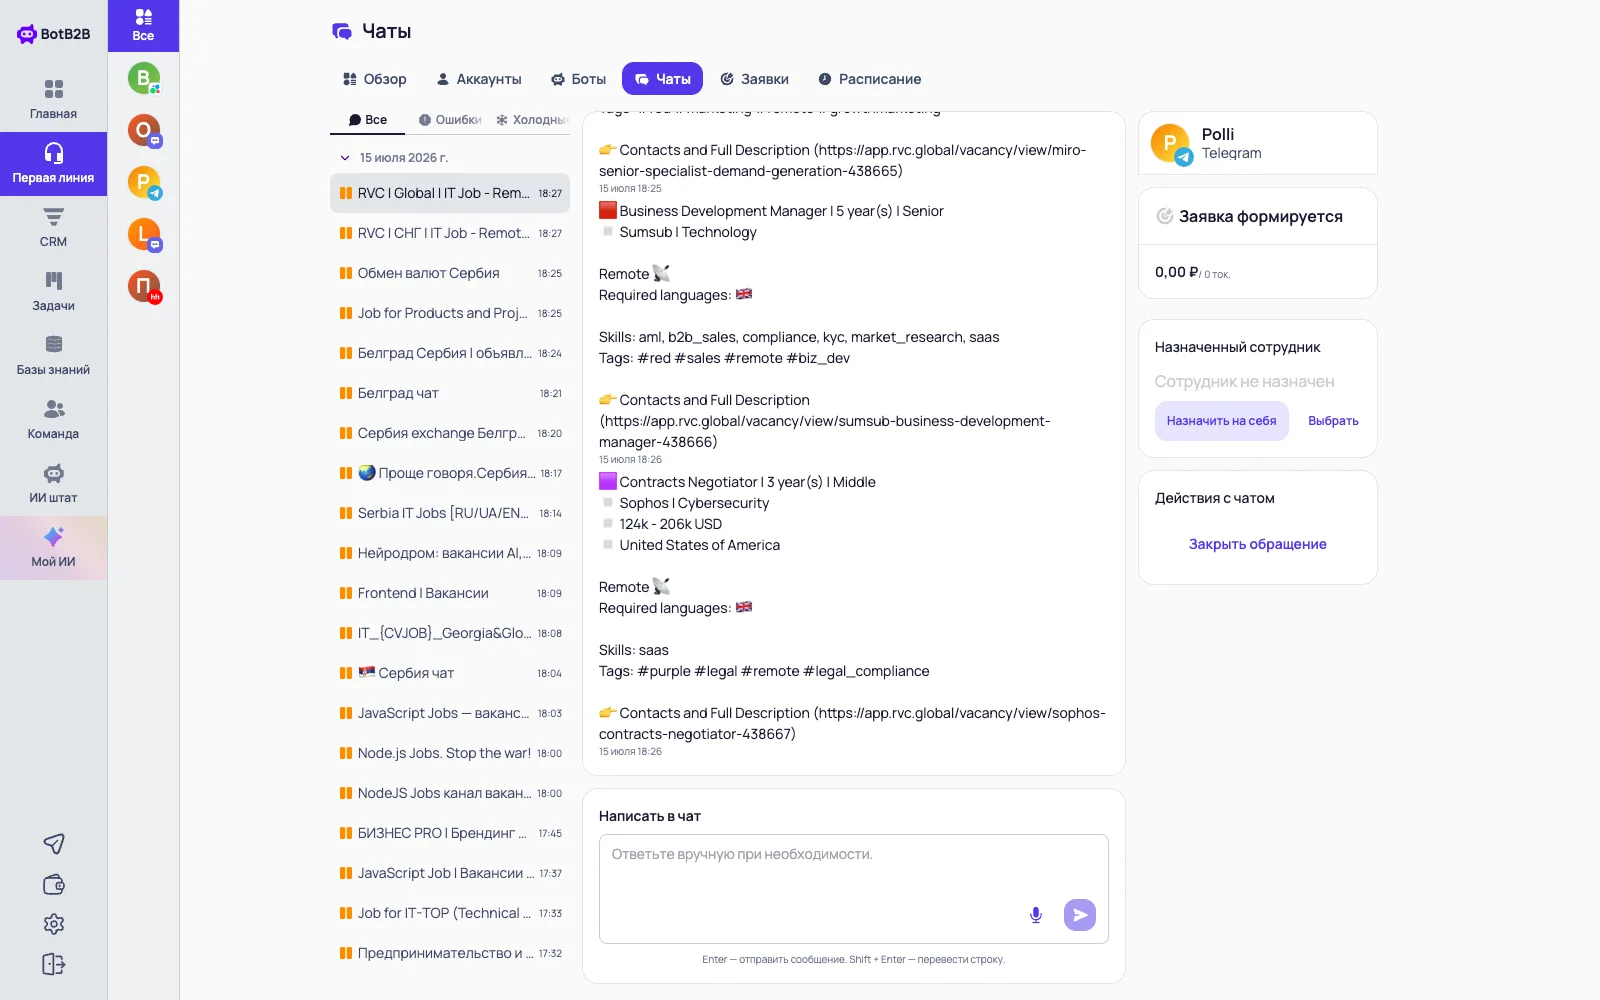This screenshot has width=1600, height=1000.
Task: Open Команда section
Action: click(x=53, y=420)
